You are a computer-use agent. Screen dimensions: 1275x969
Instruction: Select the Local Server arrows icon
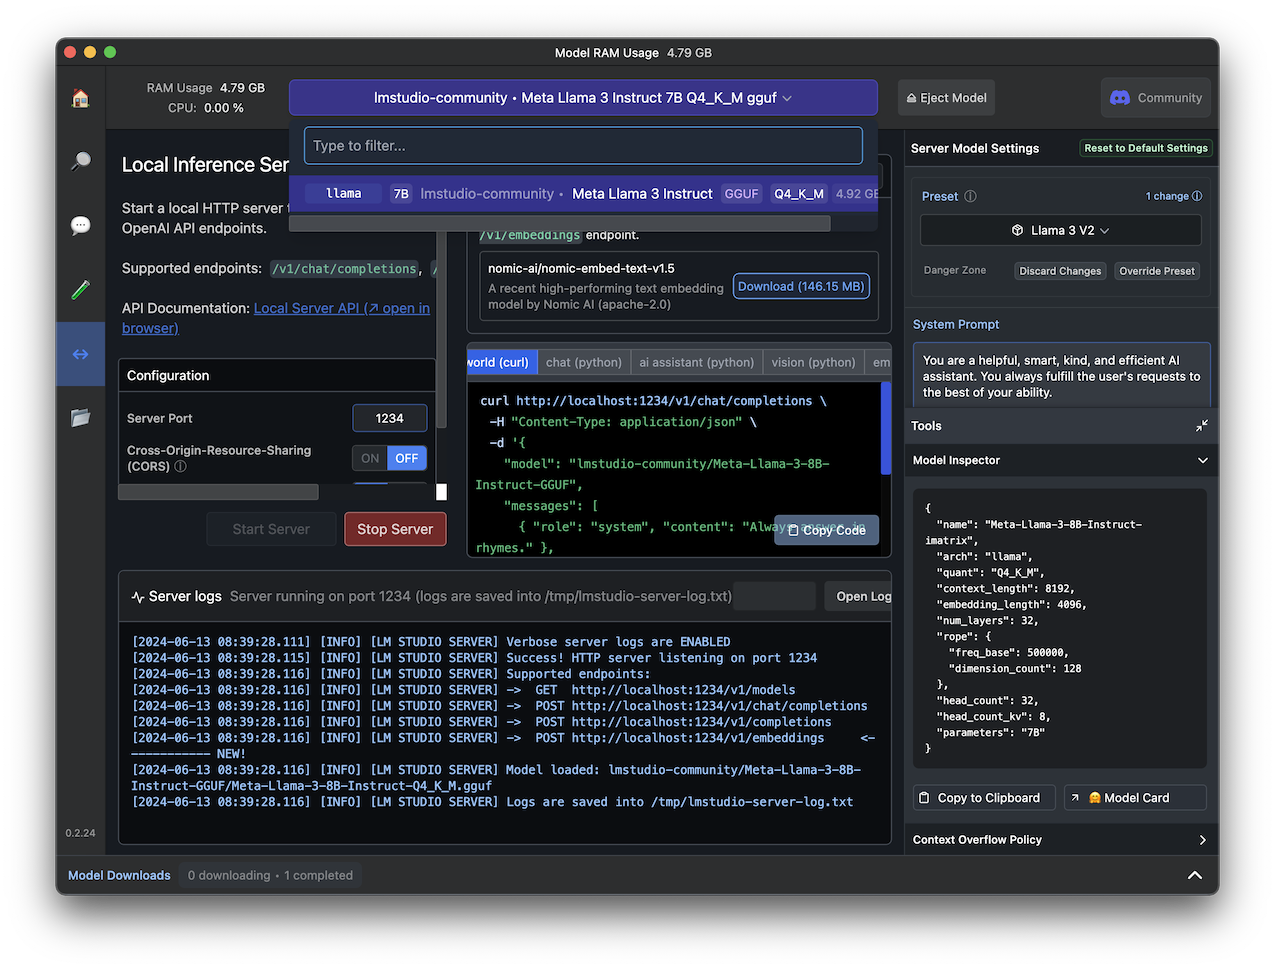tap(81, 354)
